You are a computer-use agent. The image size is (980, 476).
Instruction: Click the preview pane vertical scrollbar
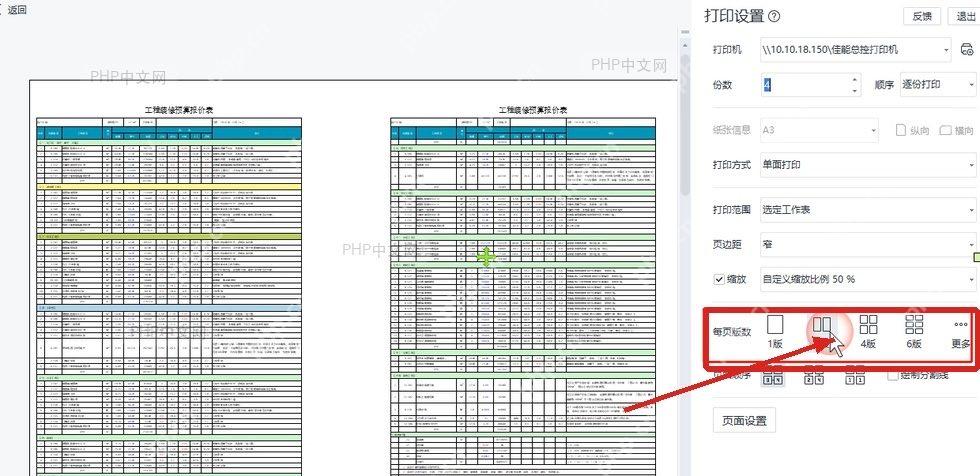tap(685, 125)
